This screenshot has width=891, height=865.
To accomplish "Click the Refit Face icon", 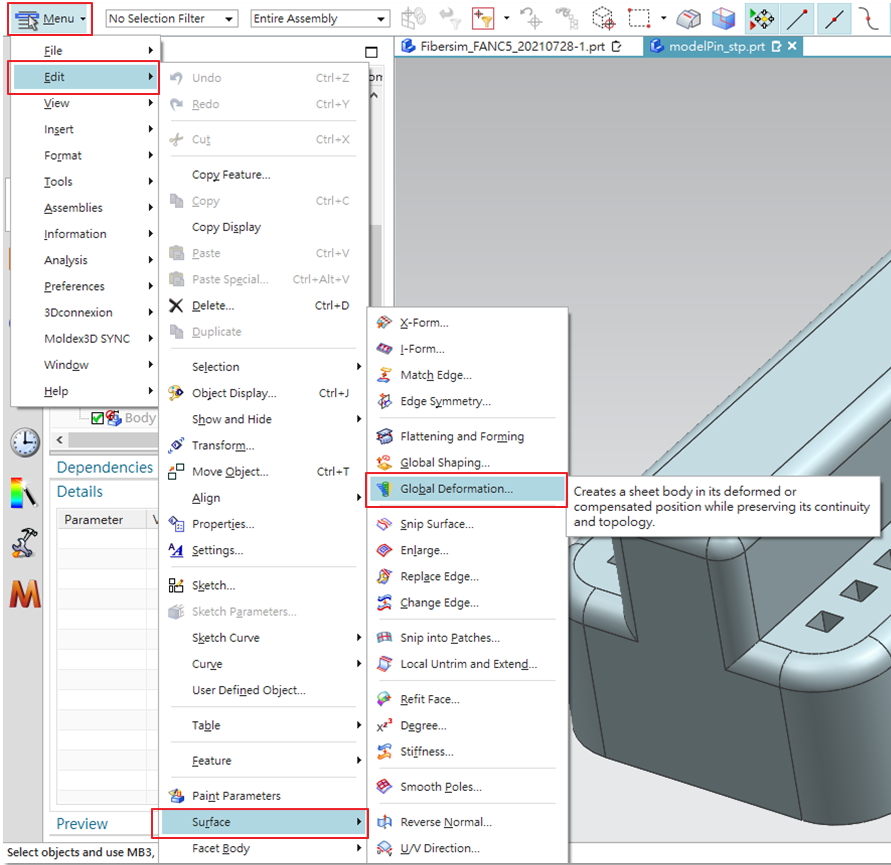I will tap(384, 698).
